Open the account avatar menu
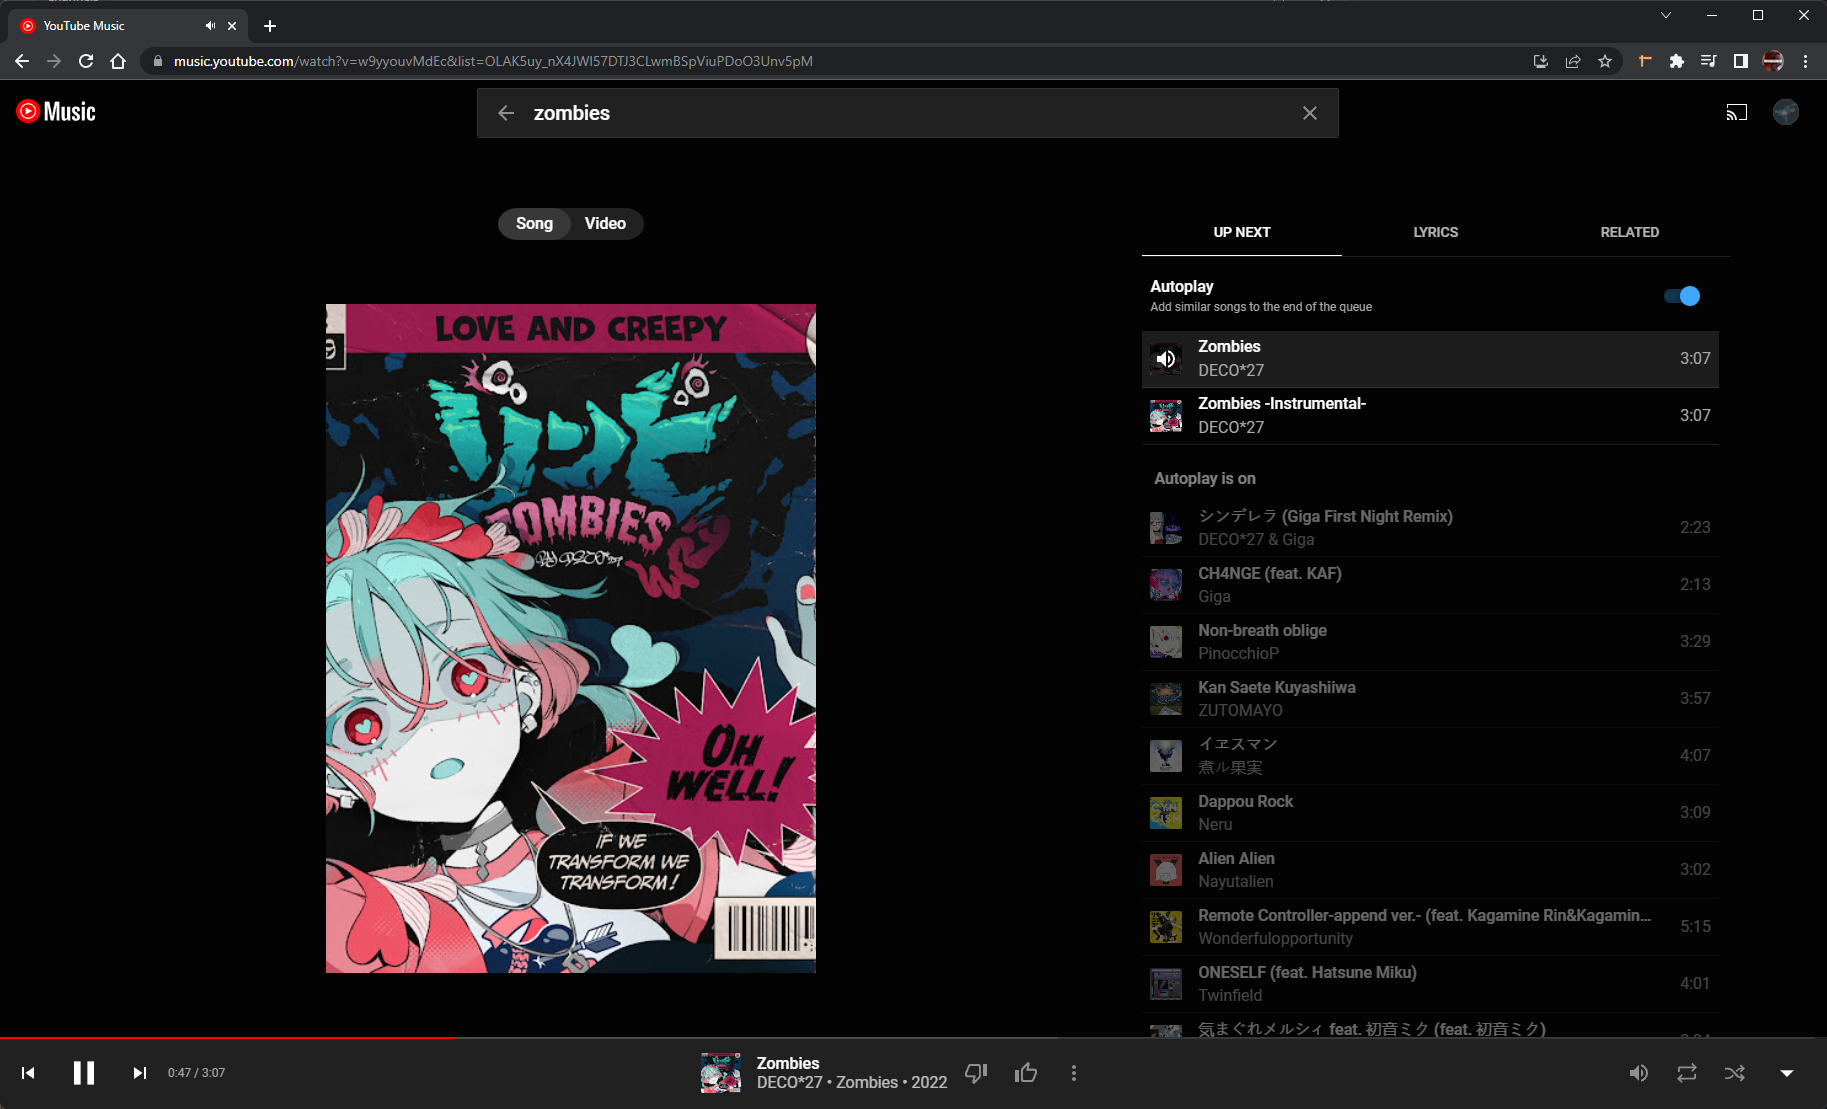The image size is (1827, 1109). click(1786, 112)
